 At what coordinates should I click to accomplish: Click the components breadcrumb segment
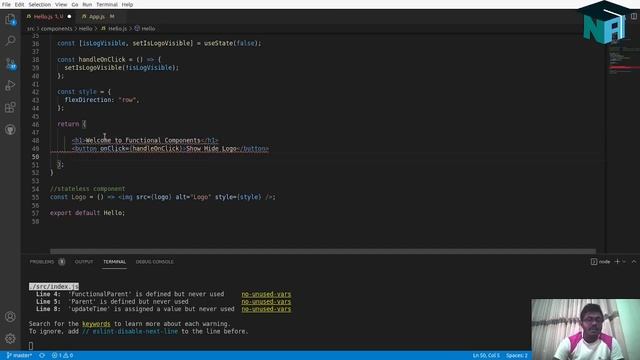56,29
